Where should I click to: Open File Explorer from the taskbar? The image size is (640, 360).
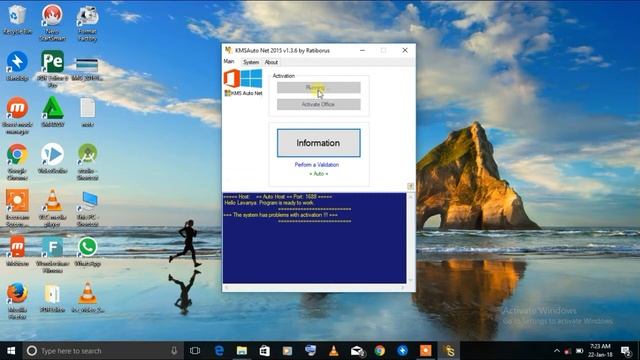(242, 351)
